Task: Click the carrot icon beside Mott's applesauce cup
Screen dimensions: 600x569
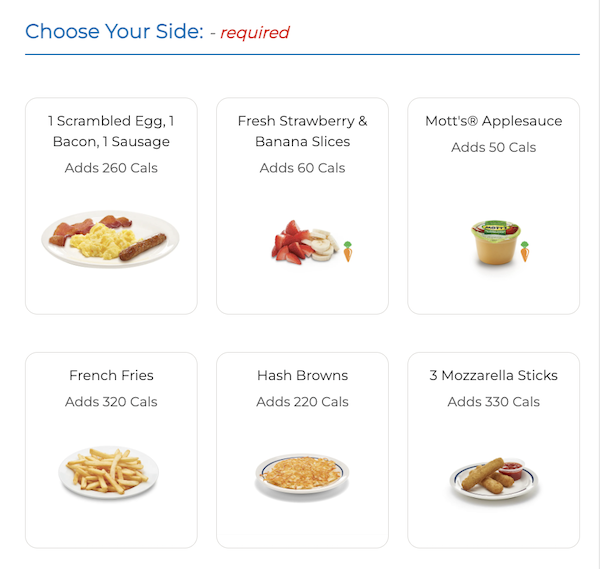Action: [x=525, y=251]
